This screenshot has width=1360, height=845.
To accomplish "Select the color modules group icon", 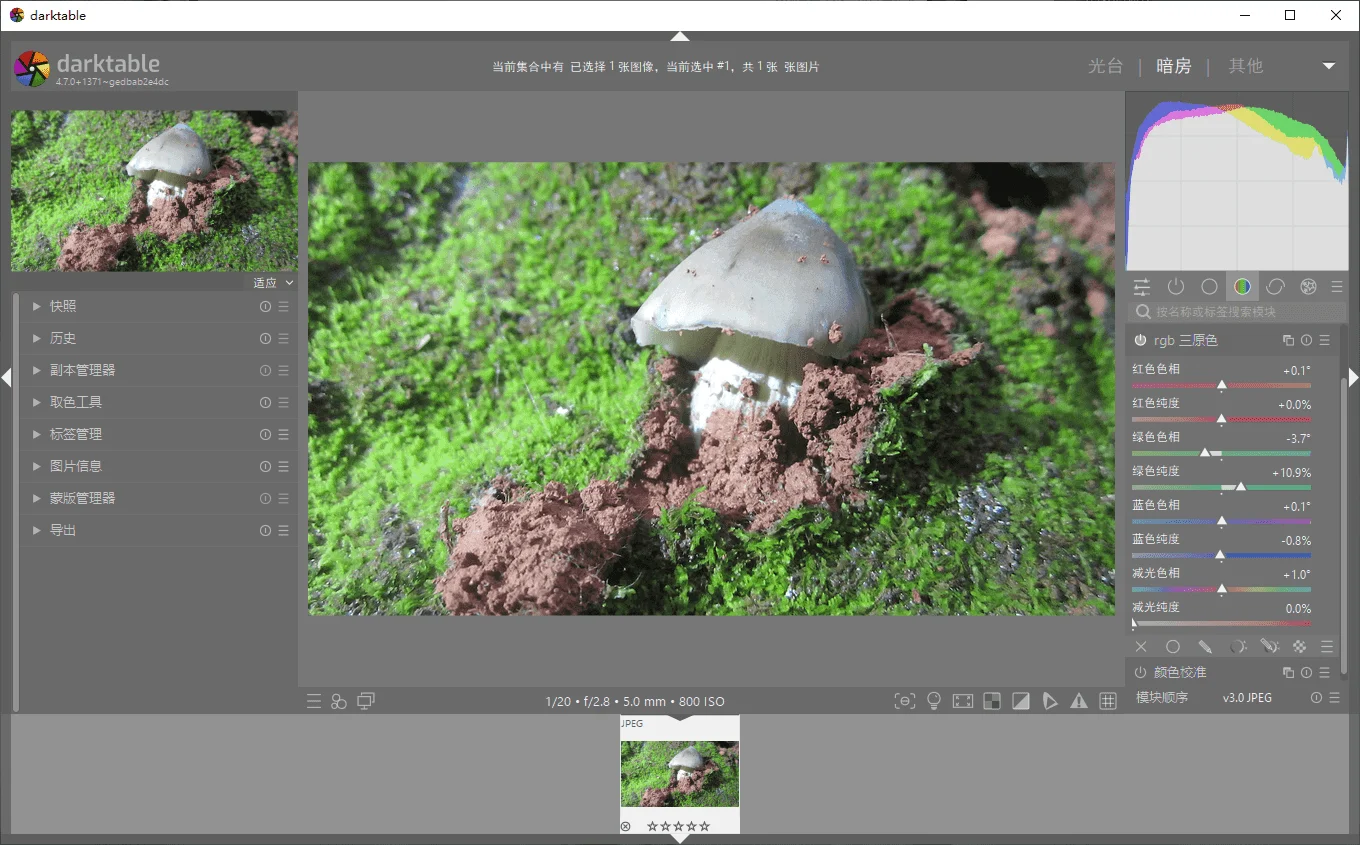I will pyautogui.click(x=1242, y=287).
